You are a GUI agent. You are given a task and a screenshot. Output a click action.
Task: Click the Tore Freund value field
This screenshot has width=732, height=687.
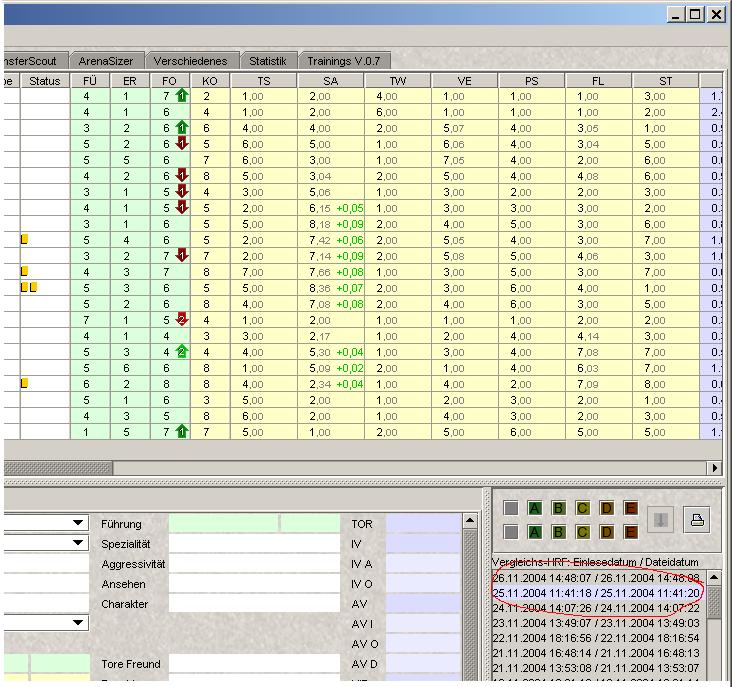pos(254,664)
